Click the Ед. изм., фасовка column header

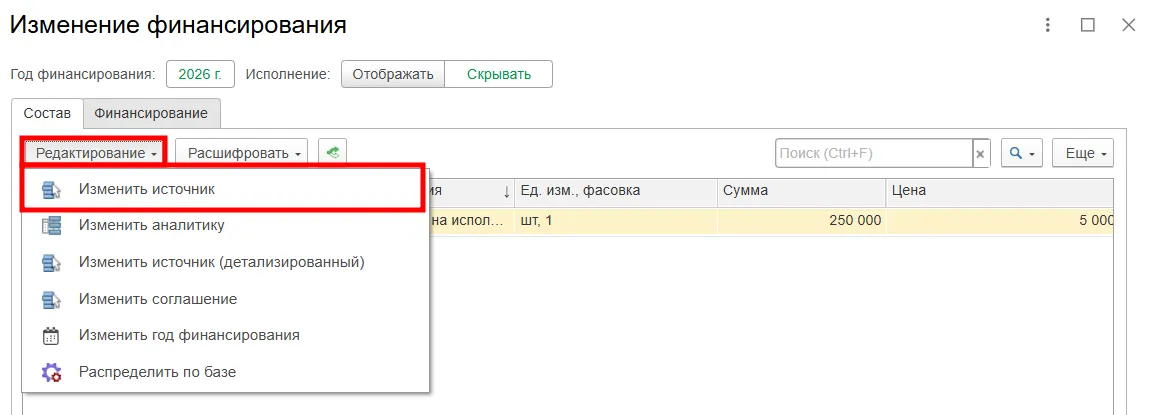coord(616,191)
